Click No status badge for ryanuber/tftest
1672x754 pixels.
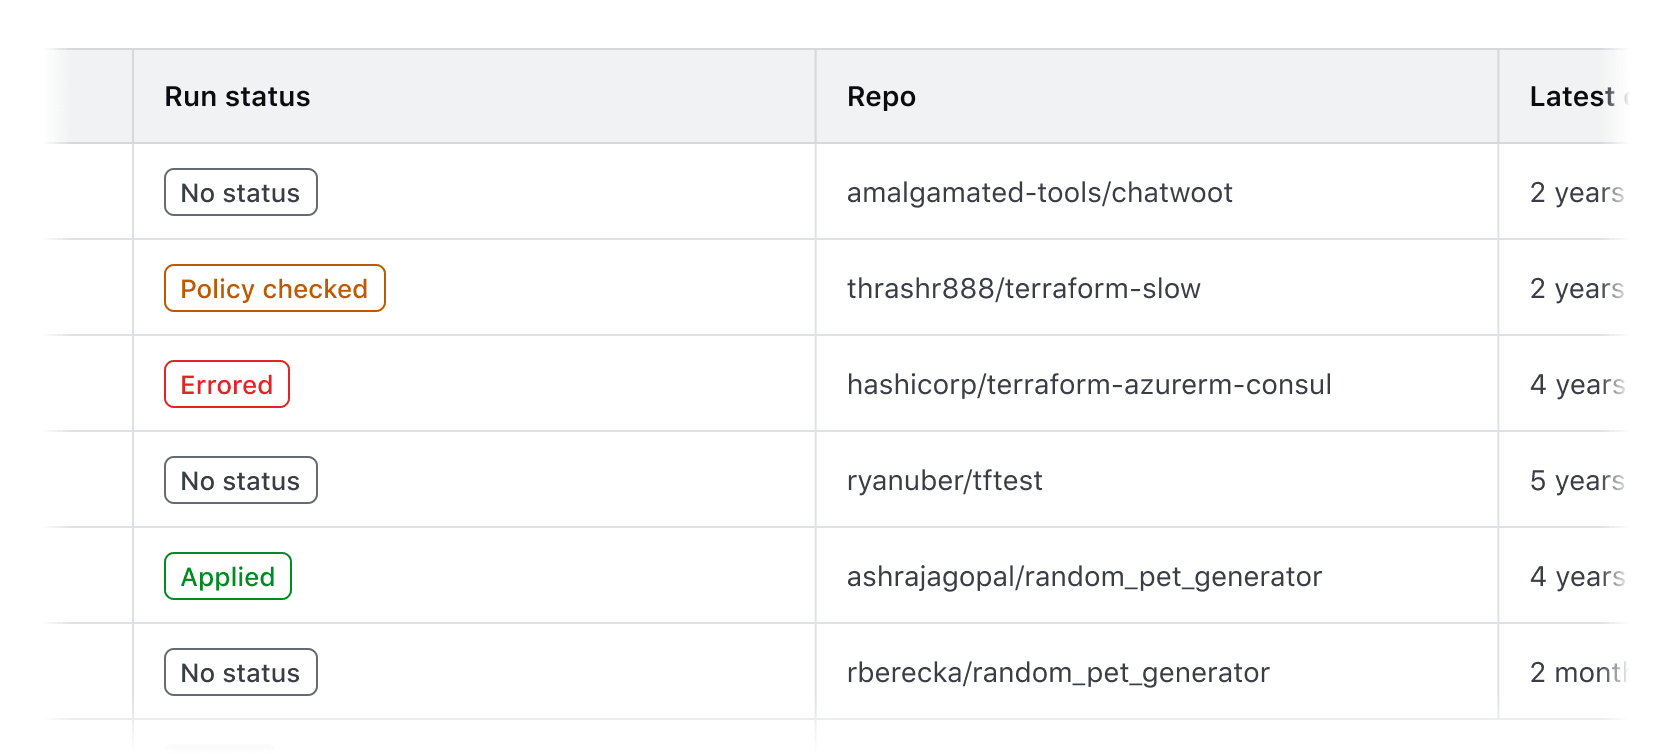pyautogui.click(x=240, y=481)
